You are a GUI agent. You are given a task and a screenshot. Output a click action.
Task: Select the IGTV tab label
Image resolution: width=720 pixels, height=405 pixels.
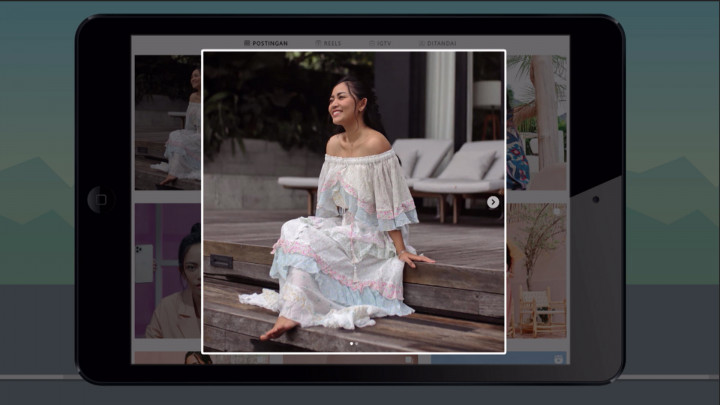(384, 43)
